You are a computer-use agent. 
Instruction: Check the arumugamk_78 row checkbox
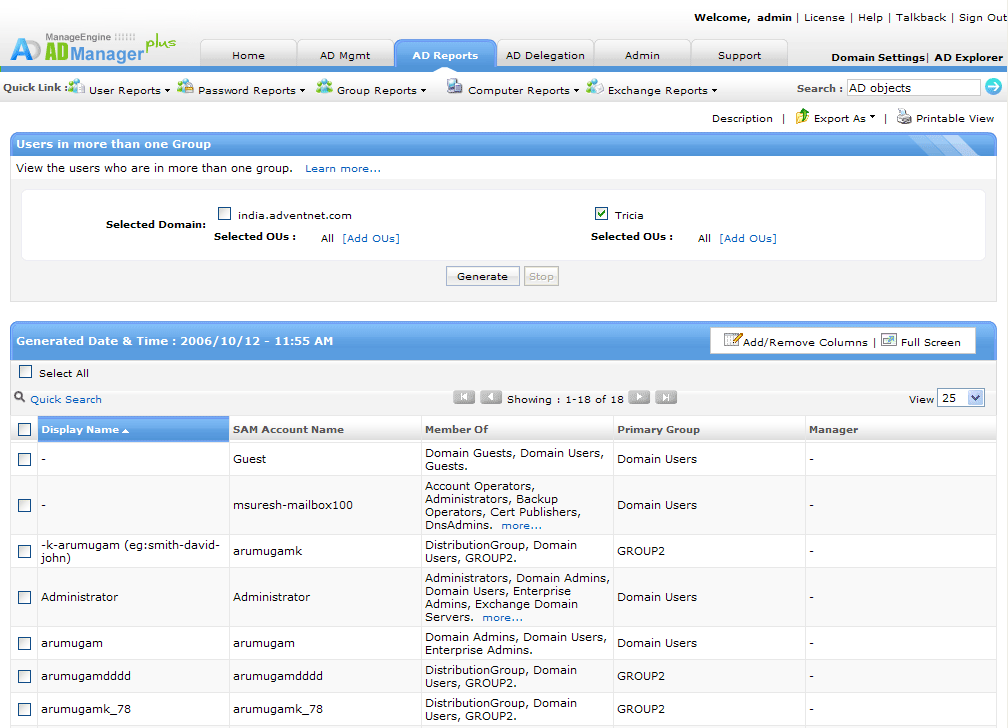[24, 709]
